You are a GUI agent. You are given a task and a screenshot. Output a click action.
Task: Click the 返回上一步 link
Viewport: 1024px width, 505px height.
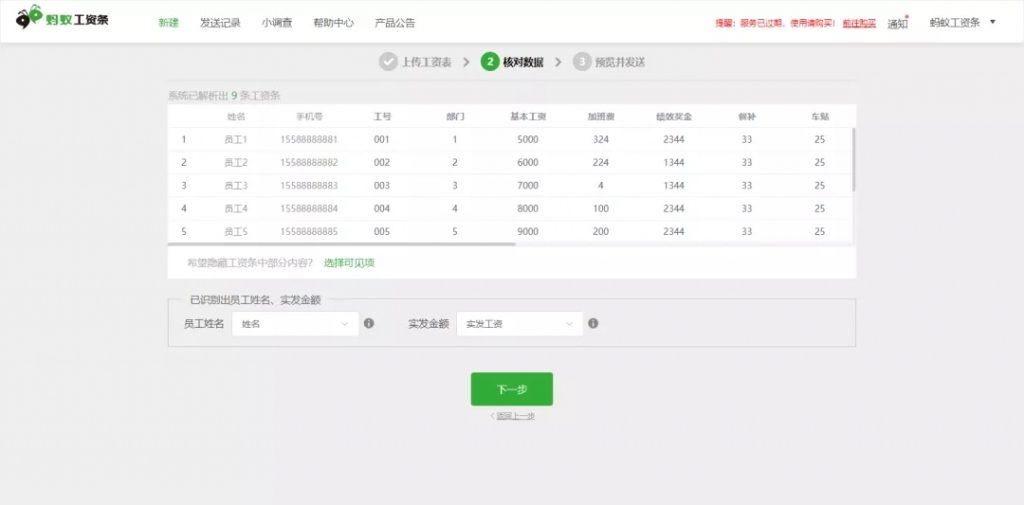(x=512, y=416)
